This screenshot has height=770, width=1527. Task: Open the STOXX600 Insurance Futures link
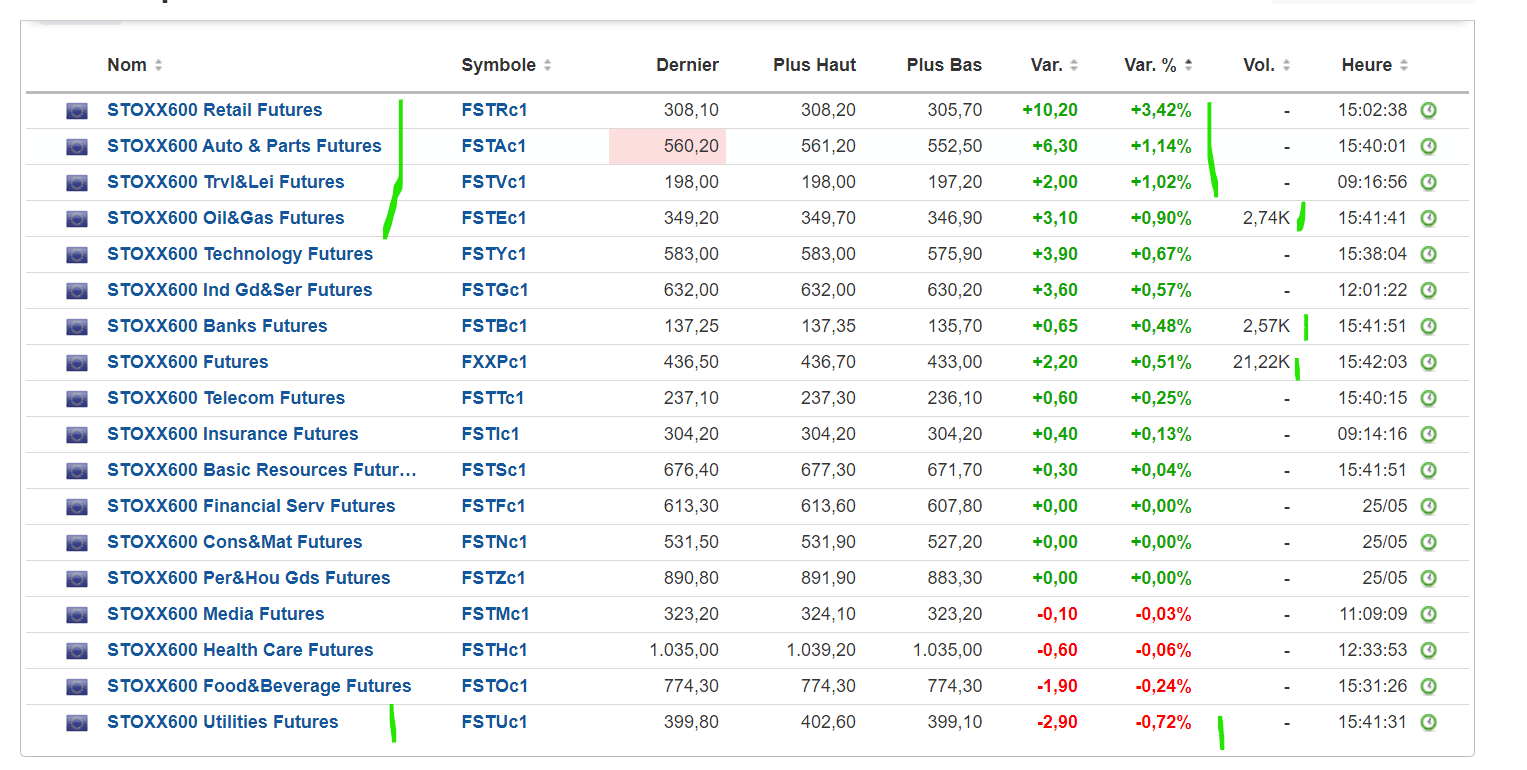(x=232, y=434)
